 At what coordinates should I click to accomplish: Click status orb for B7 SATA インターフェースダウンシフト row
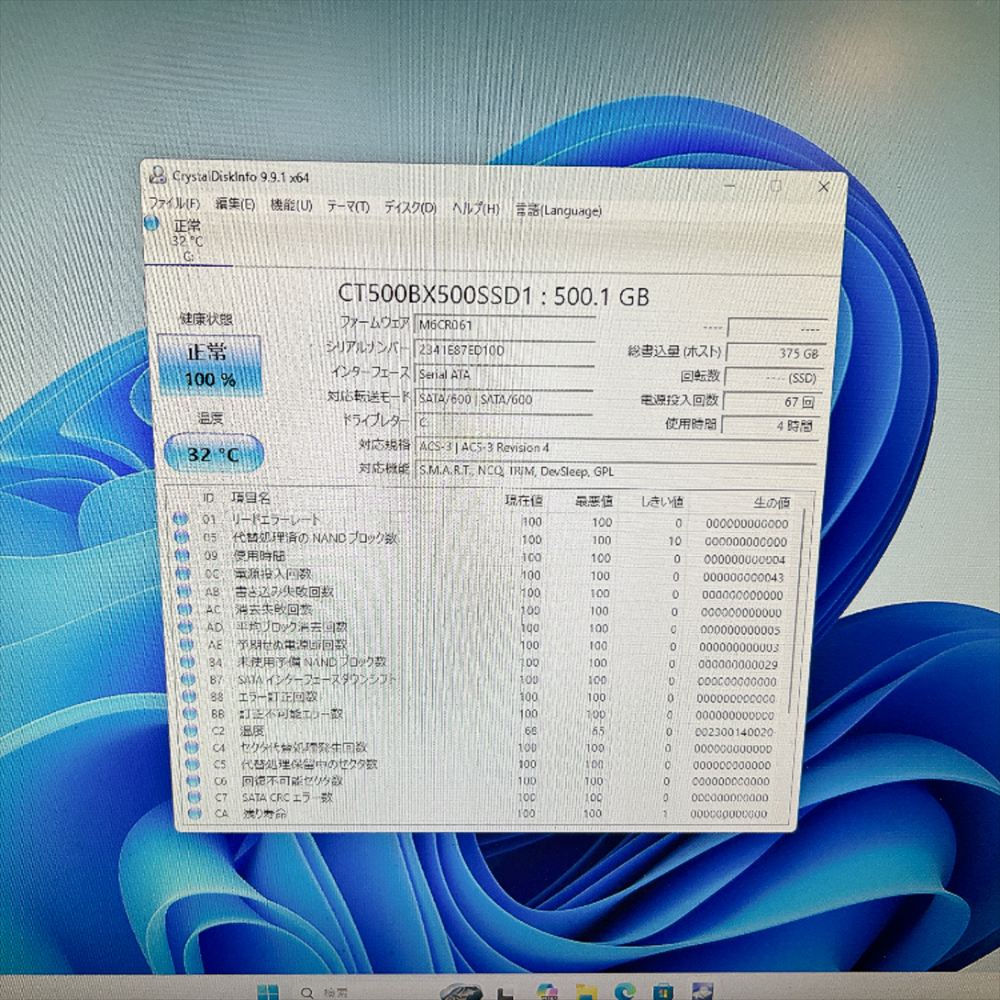pyautogui.click(x=188, y=679)
